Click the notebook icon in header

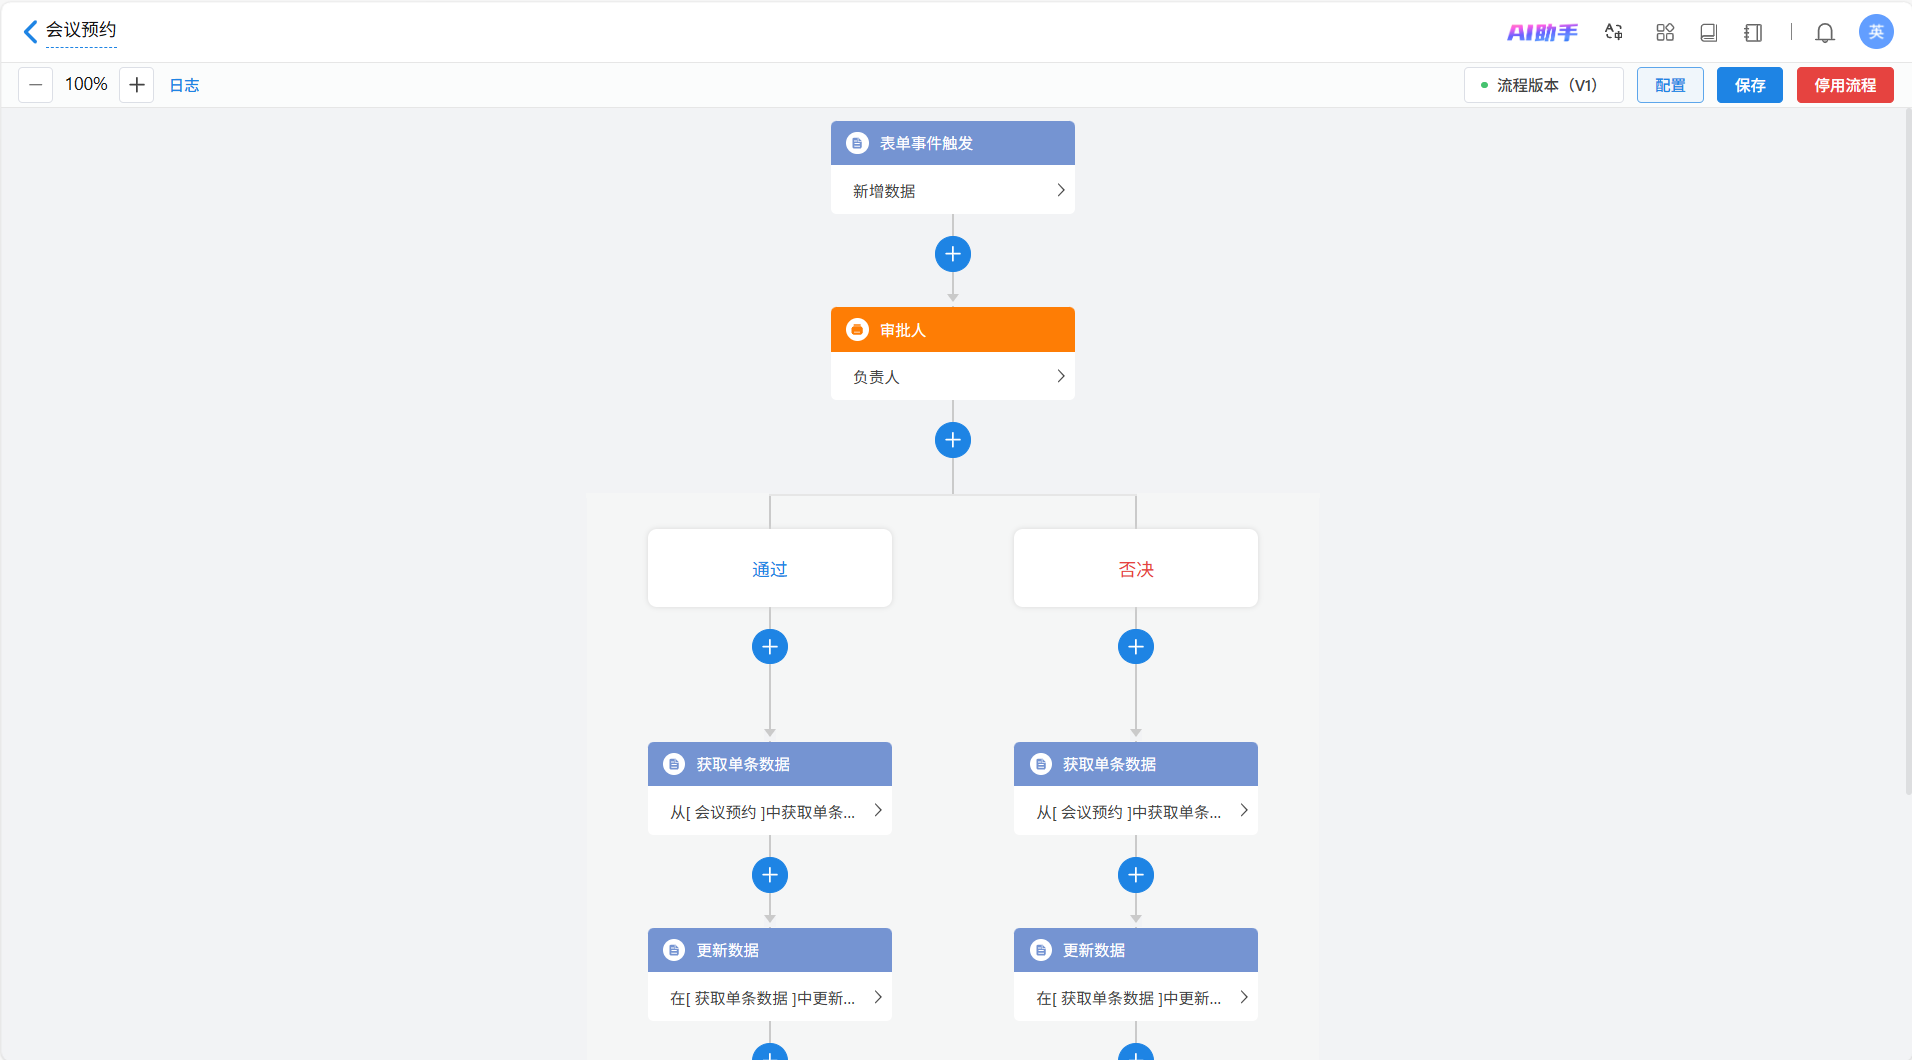pos(1753,32)
